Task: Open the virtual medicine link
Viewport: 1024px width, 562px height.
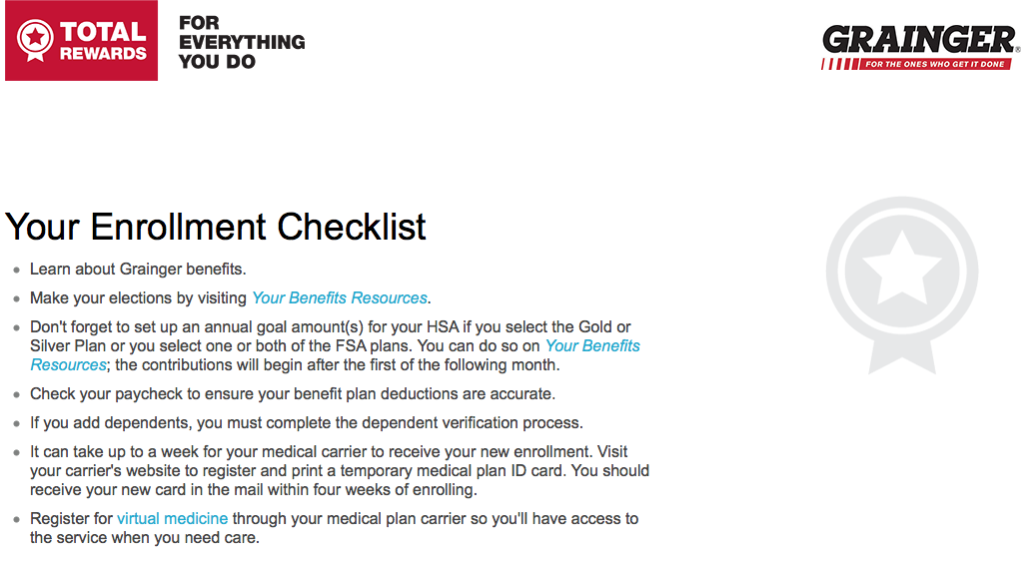Action: (x=172, y=518)
